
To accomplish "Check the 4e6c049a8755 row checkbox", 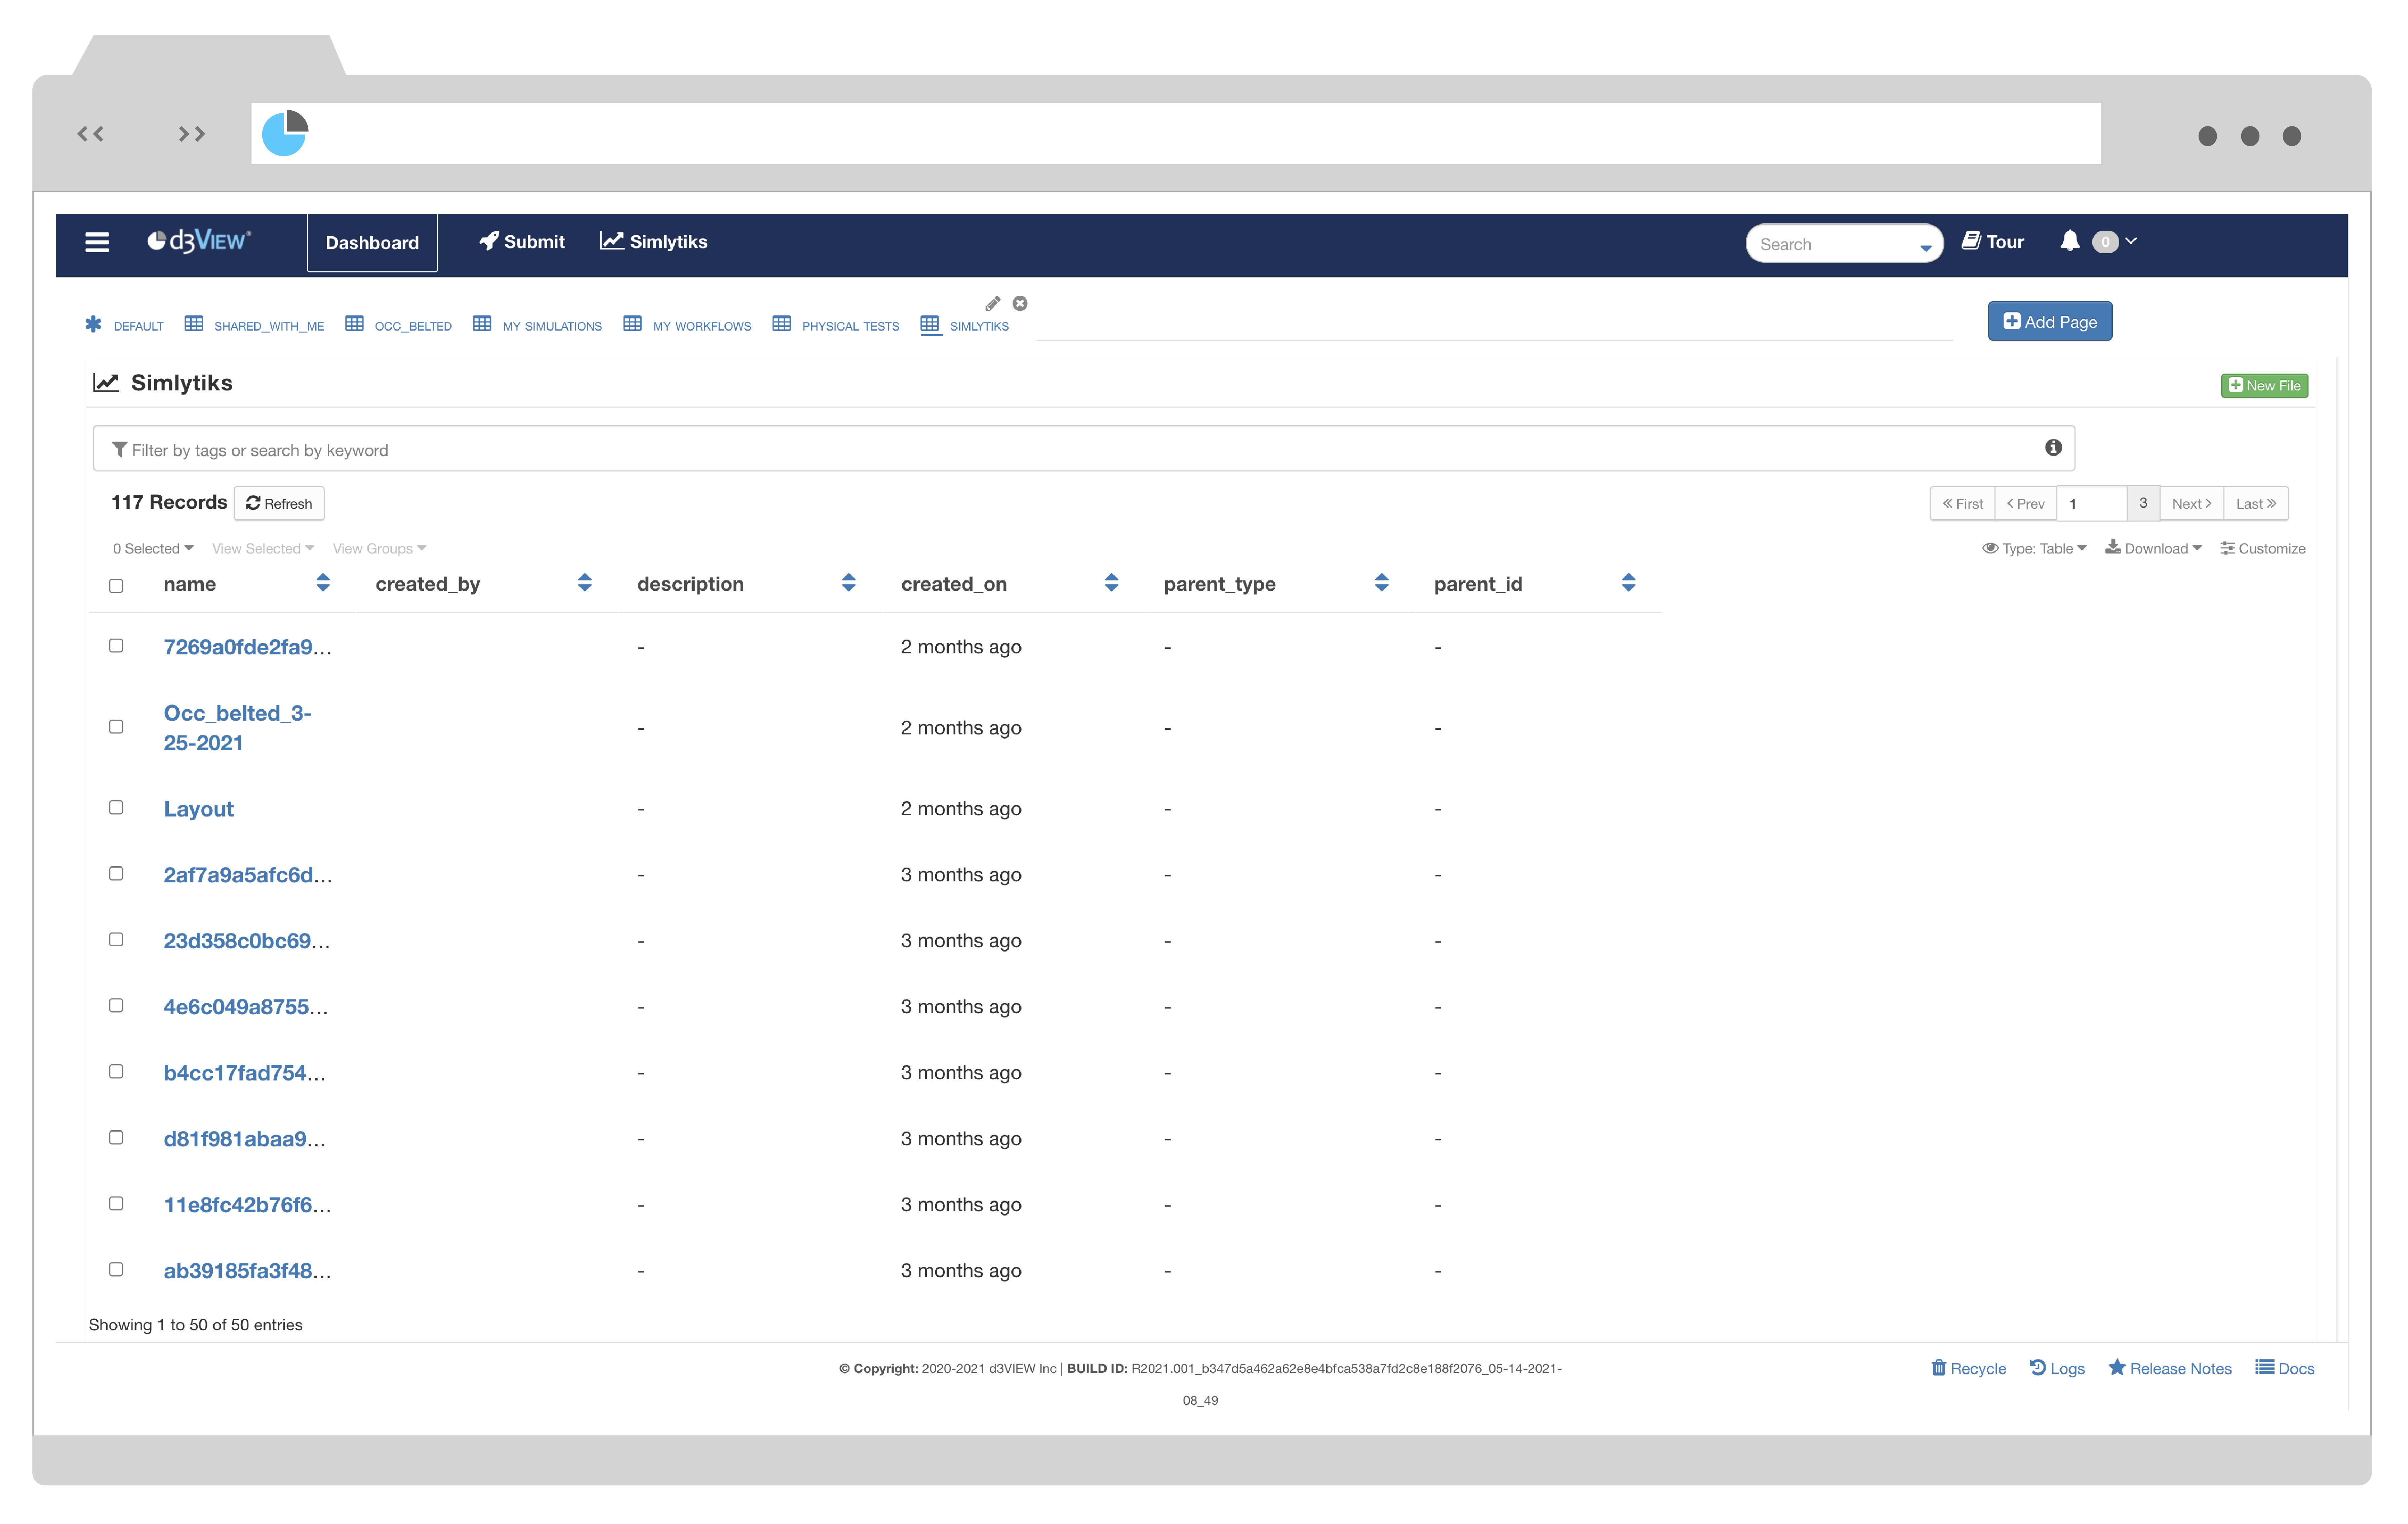I will tap(116, 1005).
